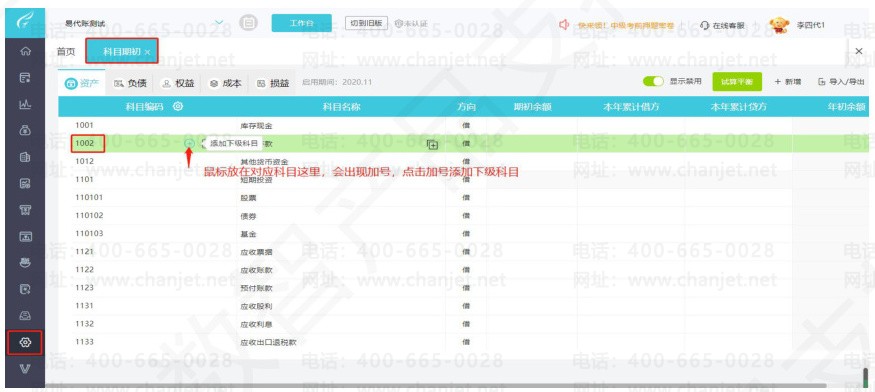Click the 新增 button
This screenshot has width=875, height=392.
787,82
